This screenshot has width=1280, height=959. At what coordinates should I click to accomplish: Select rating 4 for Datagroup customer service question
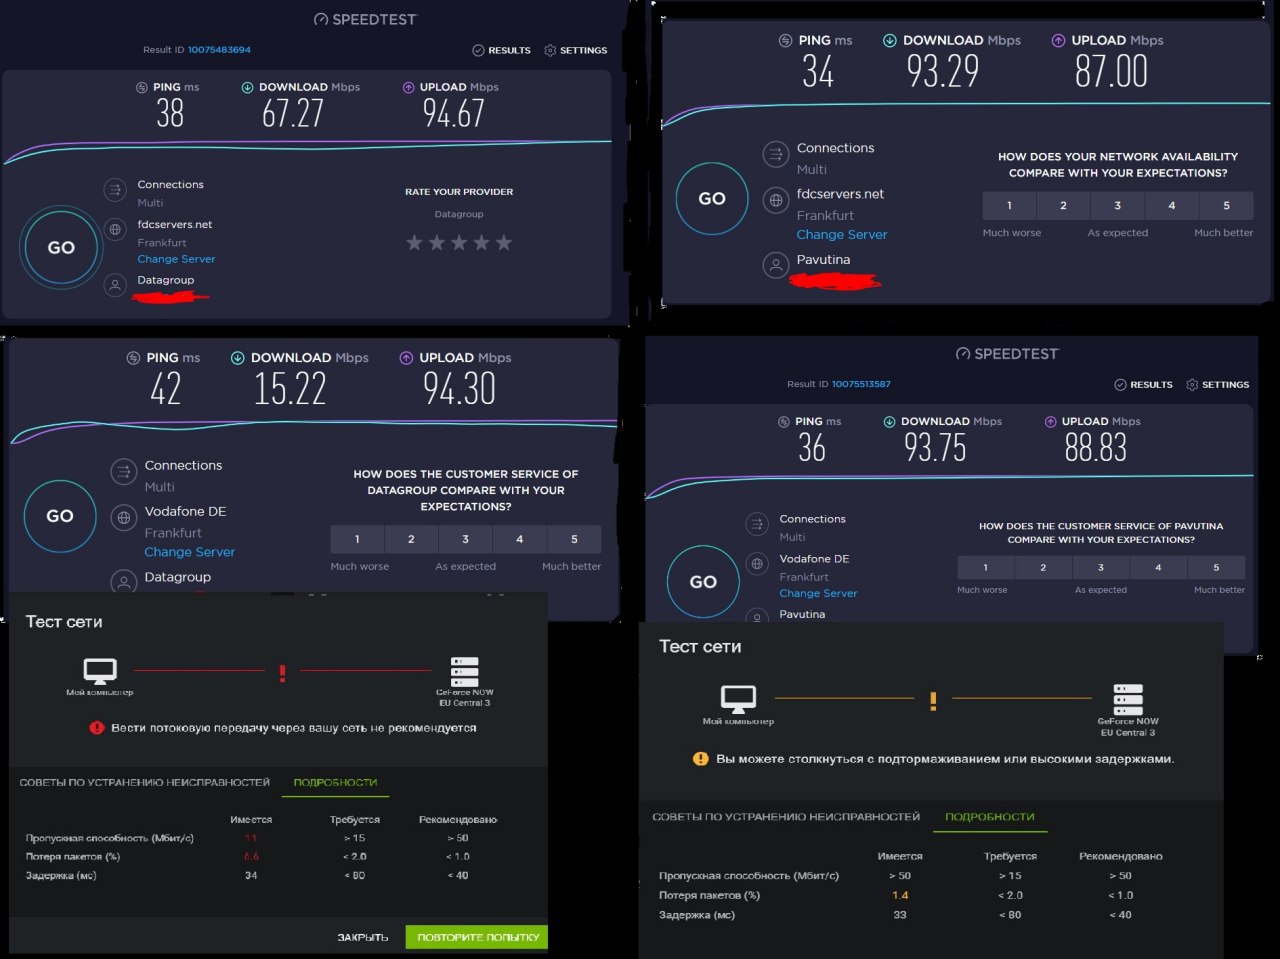click(520, 539)
